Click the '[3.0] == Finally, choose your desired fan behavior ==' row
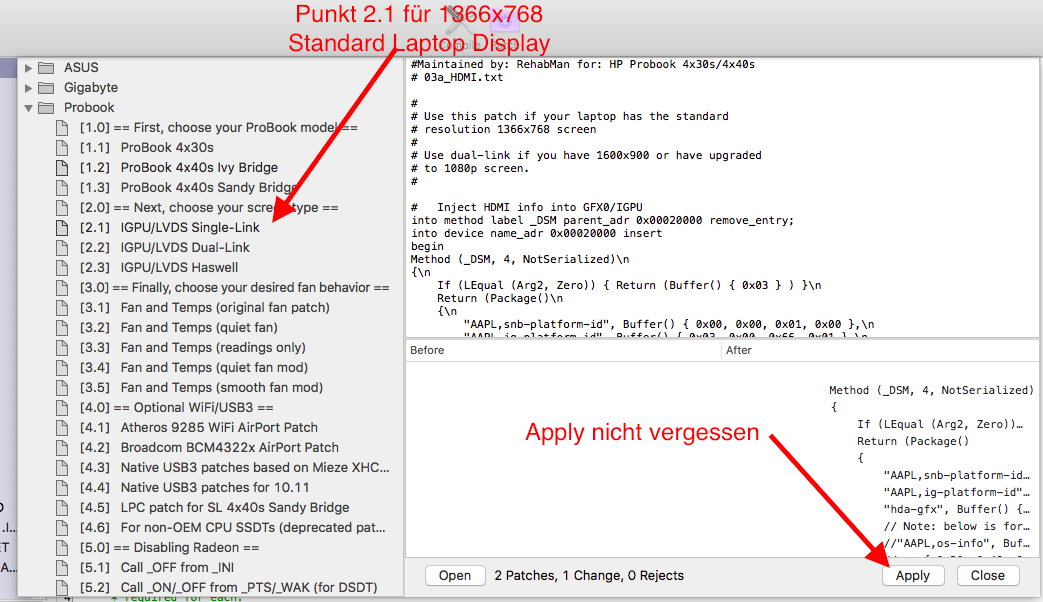The width and height of the screenshot is (1043, 602). point(210,287)
